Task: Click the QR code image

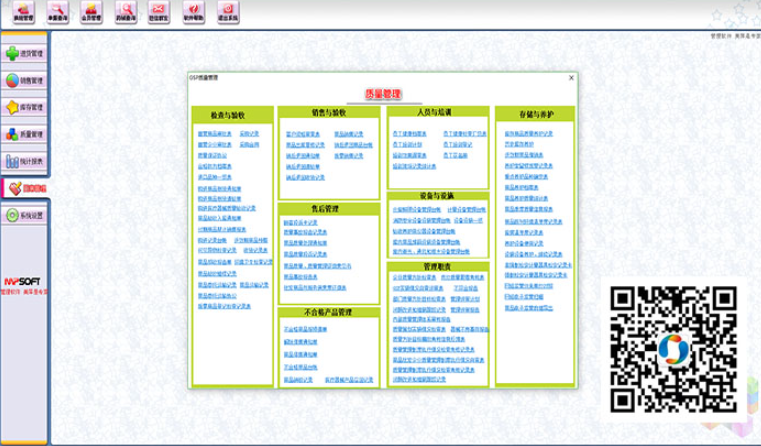Action: (673, 349)
